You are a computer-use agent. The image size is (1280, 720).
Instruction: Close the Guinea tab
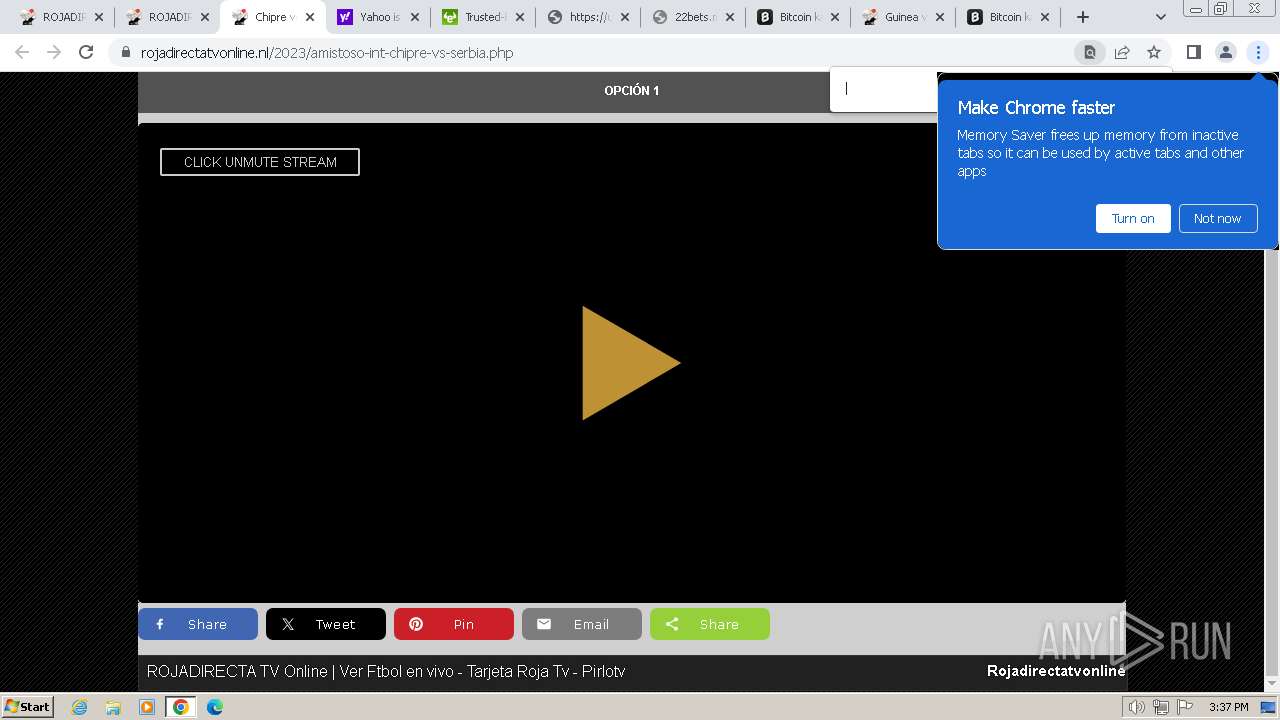pos(940,17)
